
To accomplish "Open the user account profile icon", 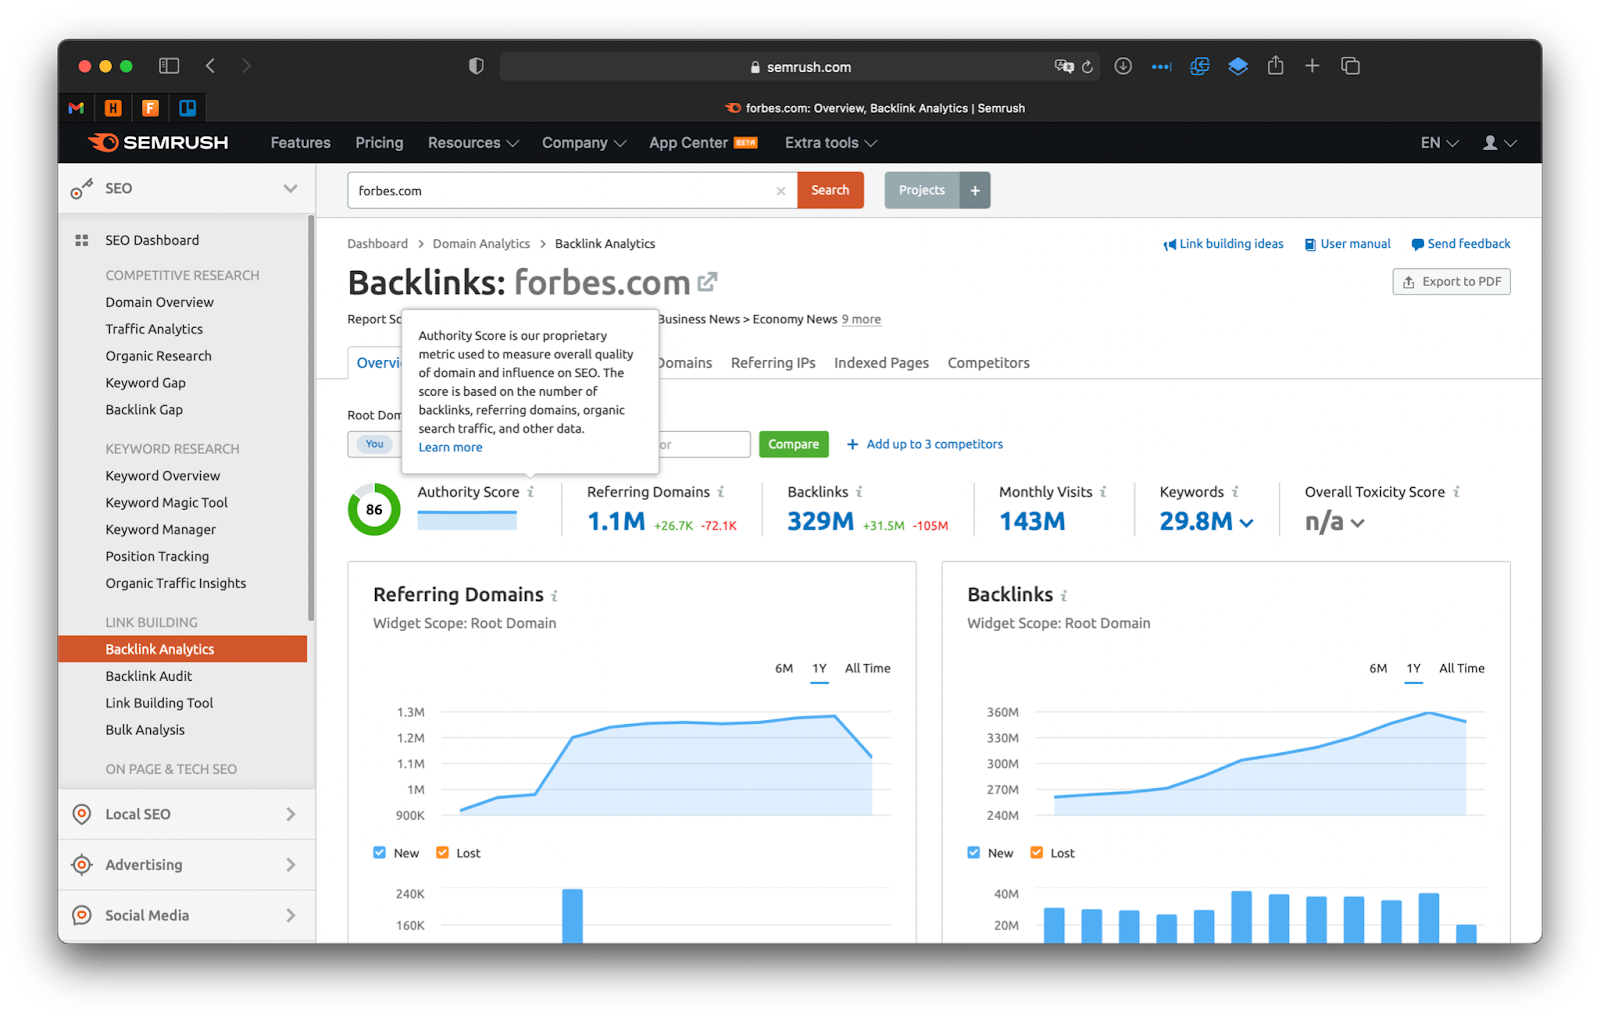I will click(1490, 143).
